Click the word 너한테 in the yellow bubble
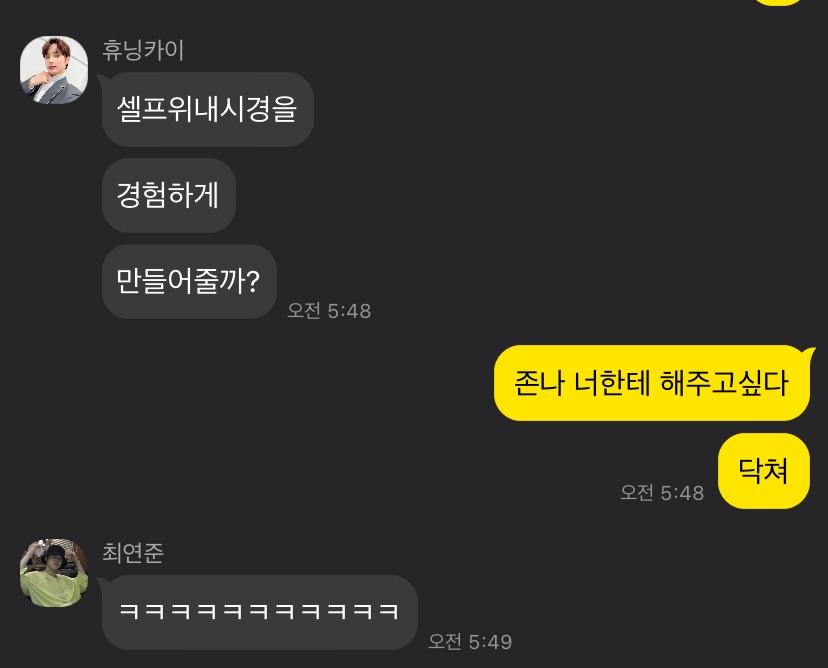Screen dimensions: 828x668 [611, 383]
